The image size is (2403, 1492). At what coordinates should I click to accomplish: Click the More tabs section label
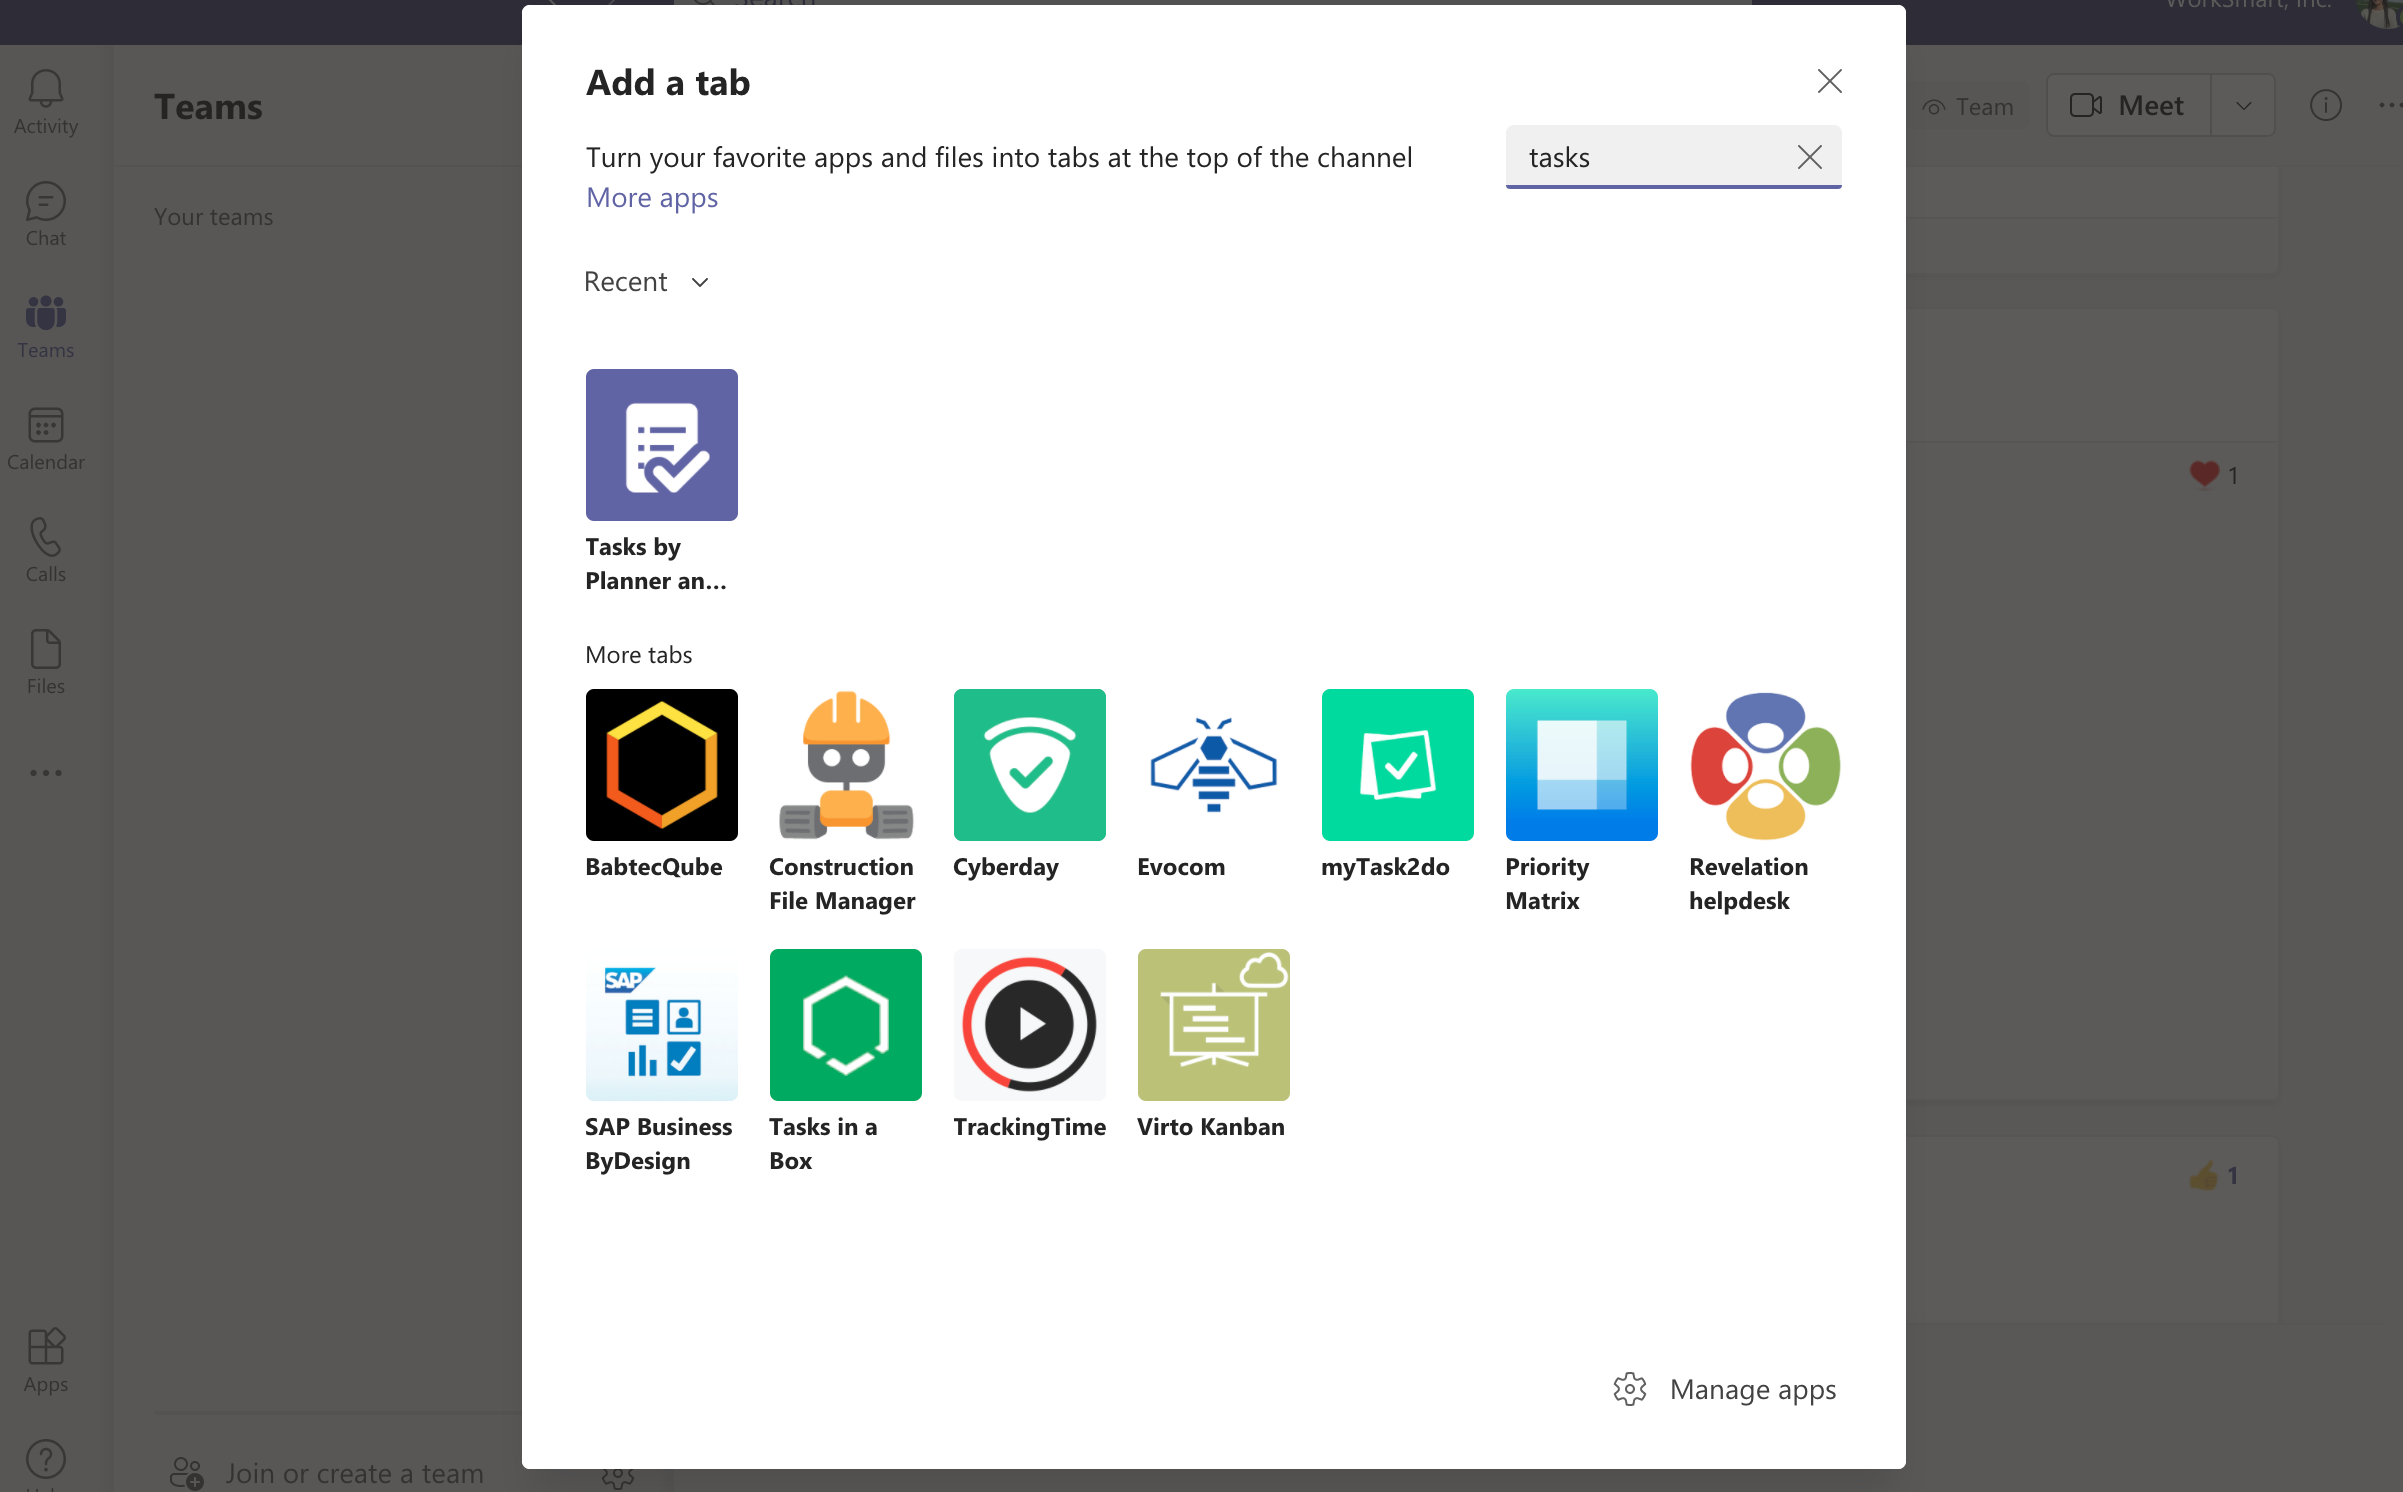[x=638, y=654]
